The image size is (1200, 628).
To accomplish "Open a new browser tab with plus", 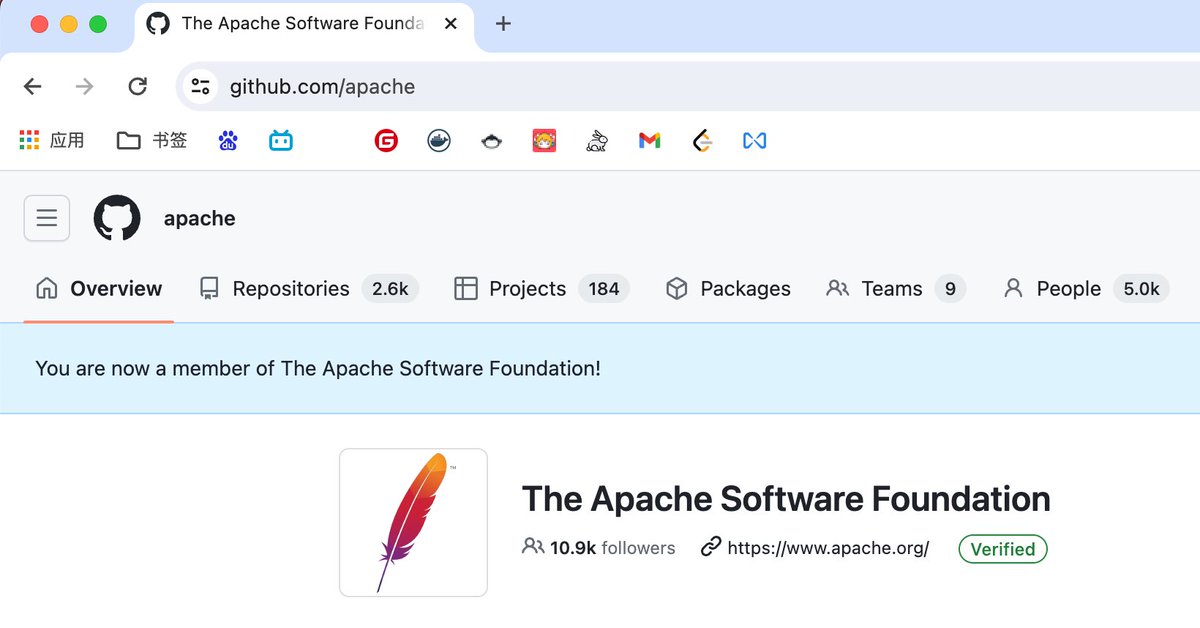I will (503, 24).
